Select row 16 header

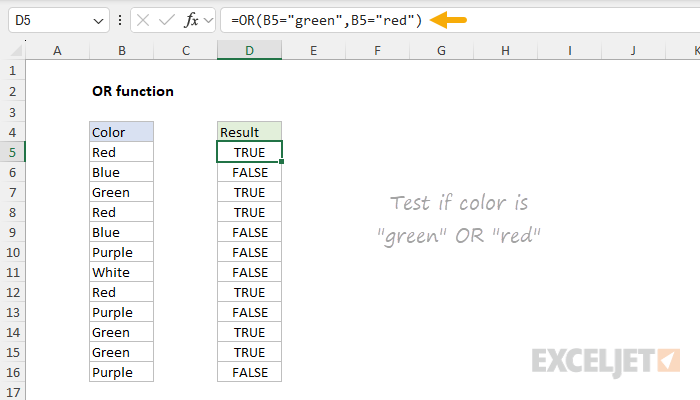tap(12, 372)
